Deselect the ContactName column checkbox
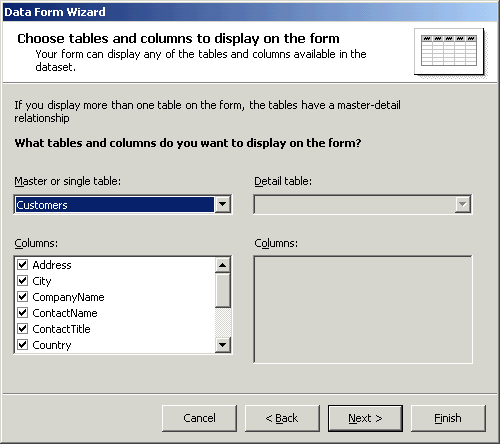The width and height of the screenshot is (500, 444). point(23,313)
